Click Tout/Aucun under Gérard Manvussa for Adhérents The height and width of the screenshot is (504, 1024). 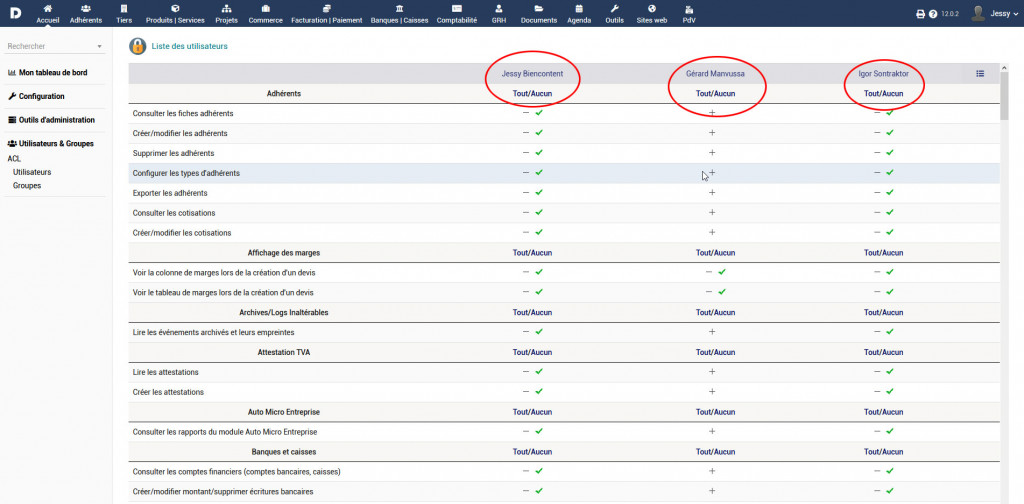coord(715,94)
